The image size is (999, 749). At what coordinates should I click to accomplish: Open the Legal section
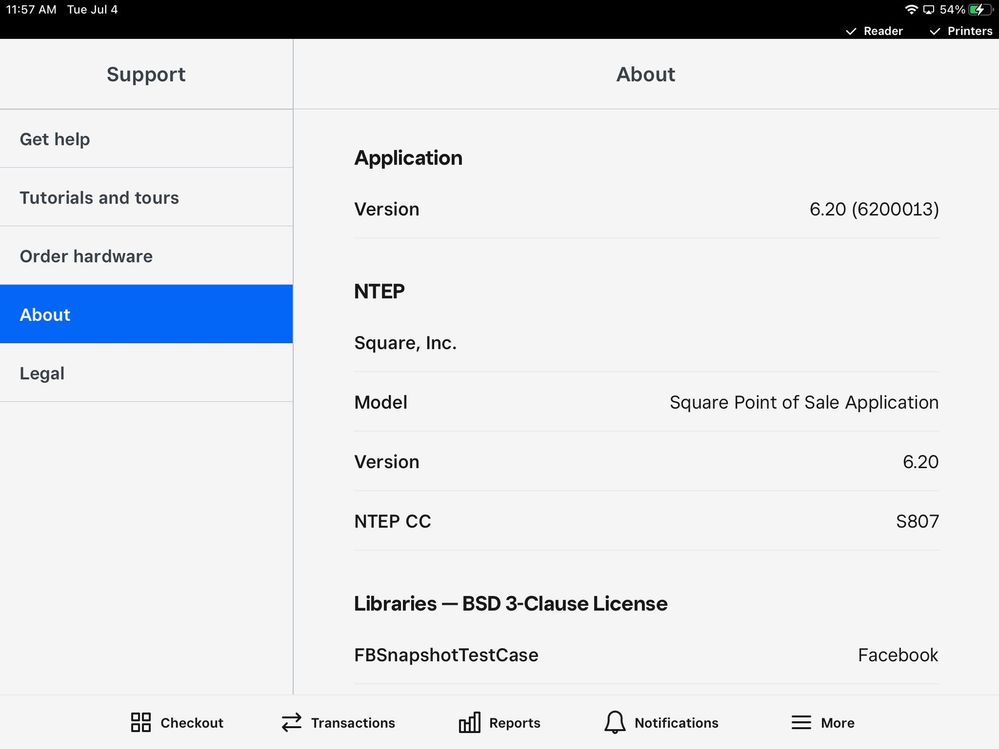tap(146, 373)
